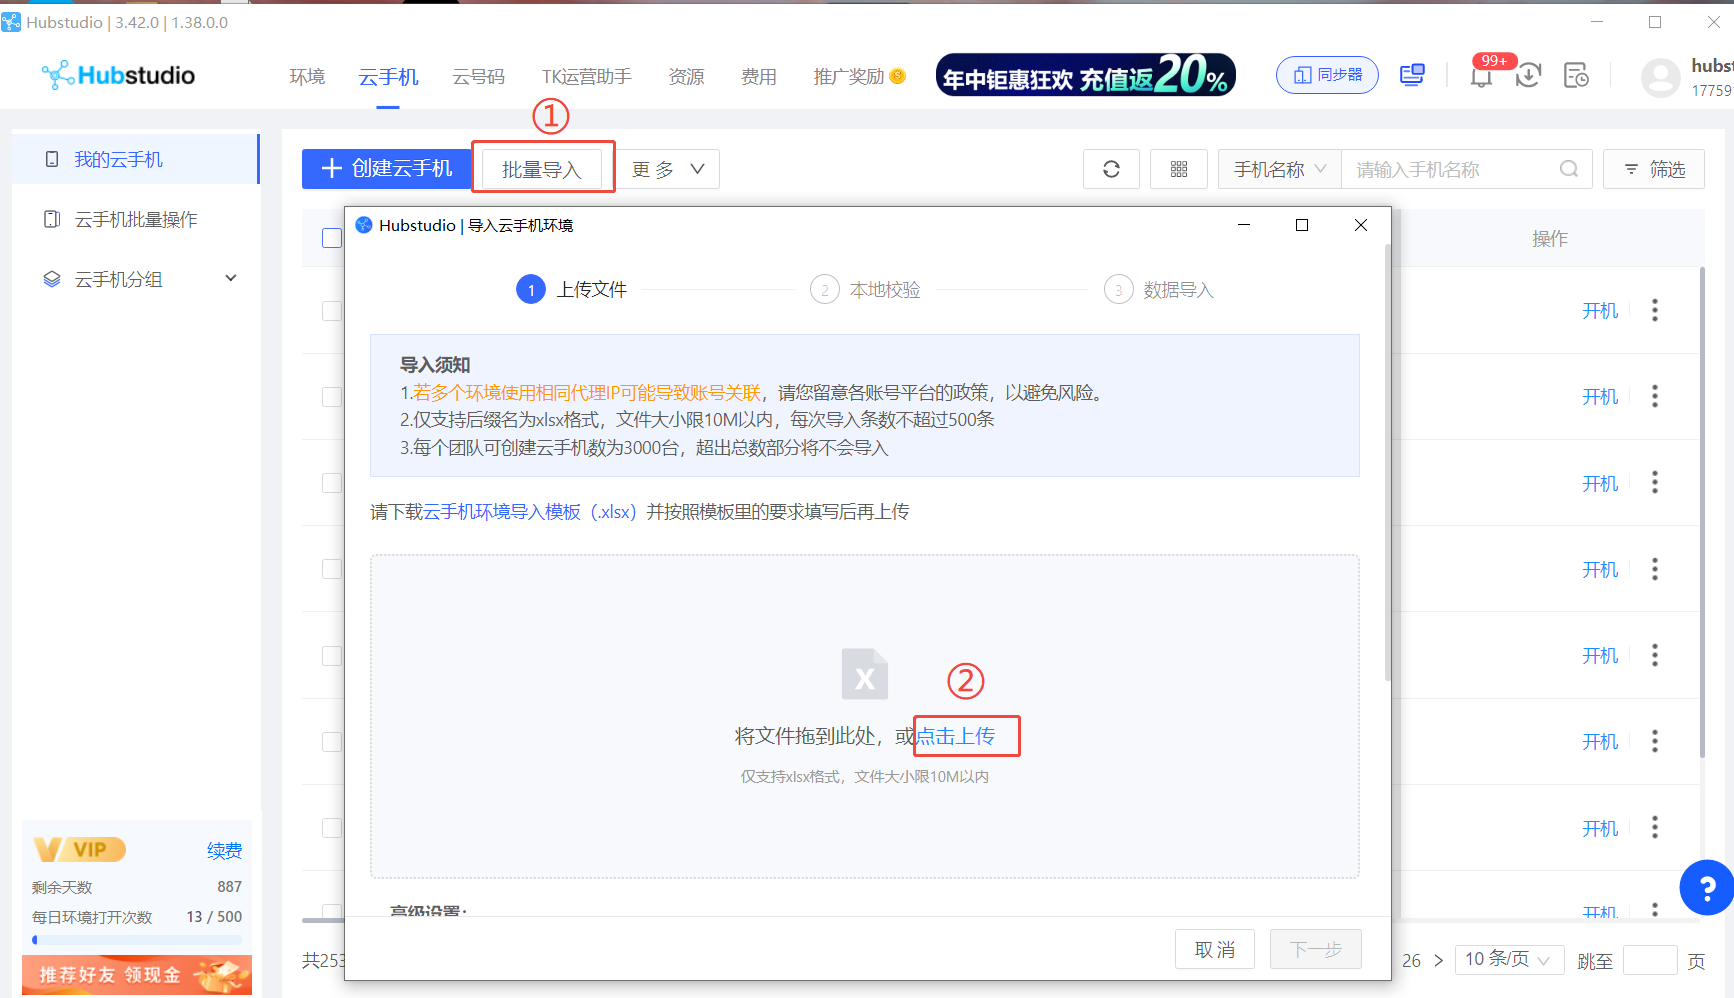The width and height of the screenshot is (1734, 998).
Task: Download the 云手机环境导入模板 (.xlsx) link
Action: 530,512
